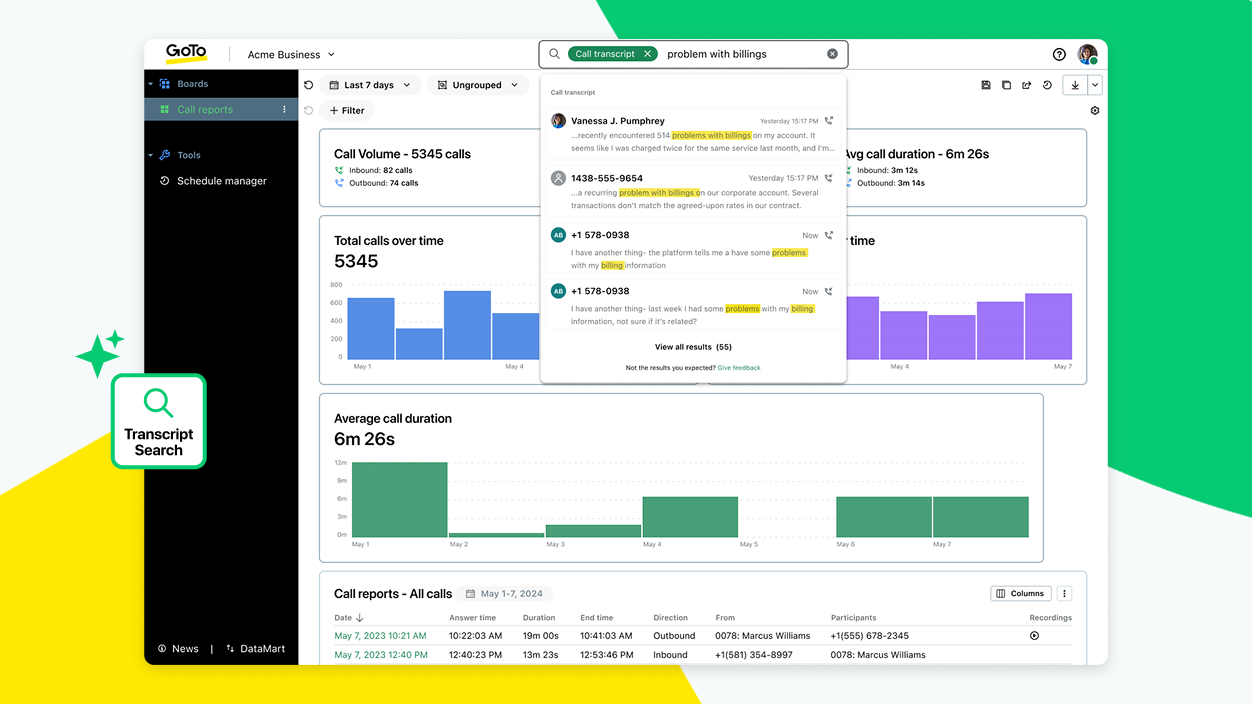Click the duplicate board icon
Viewport: 1252px width, 704px height.
(x=1006, y=85)
